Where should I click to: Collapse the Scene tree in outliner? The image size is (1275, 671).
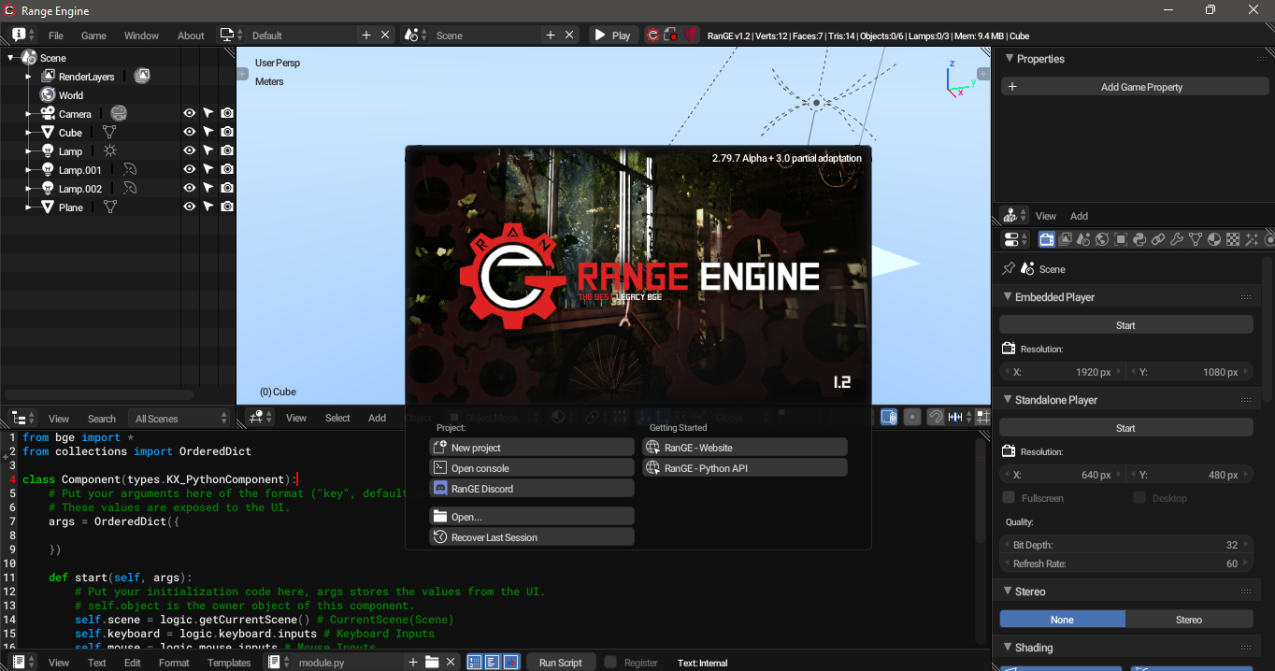[10, 58]
